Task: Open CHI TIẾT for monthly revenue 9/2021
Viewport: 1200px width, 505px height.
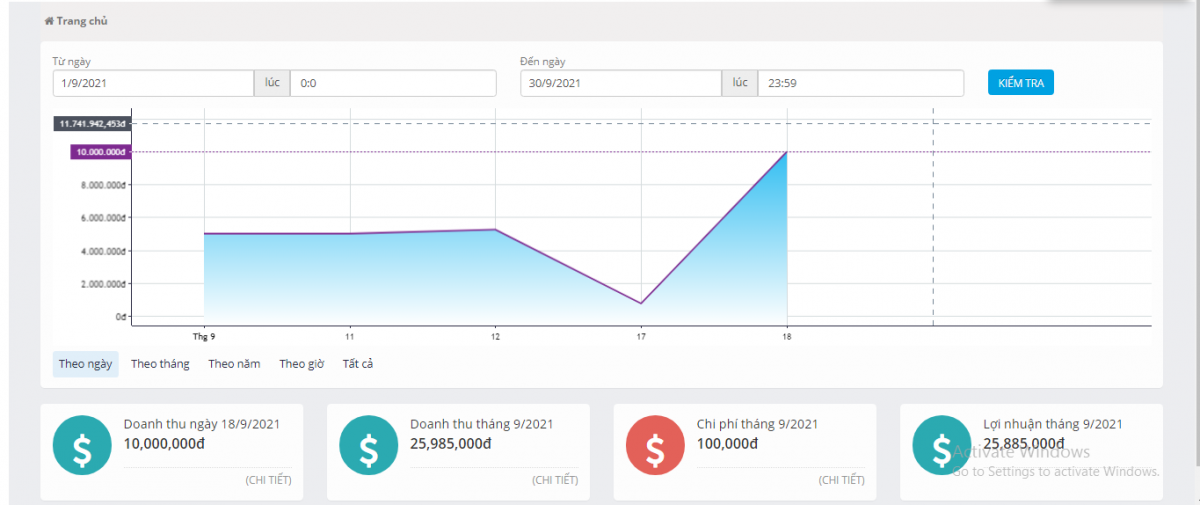Action: [555, 480]
